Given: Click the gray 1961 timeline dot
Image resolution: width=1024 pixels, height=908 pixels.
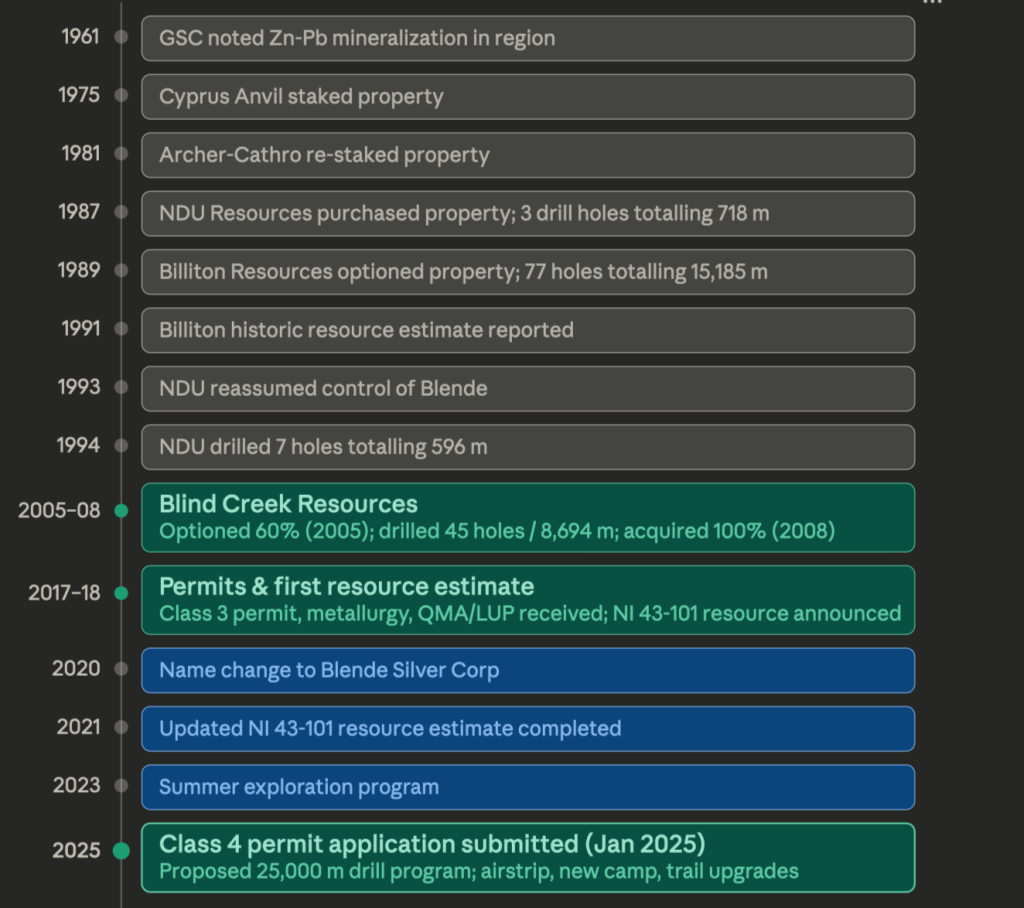Looking at the screenshot, I should tap(121, 37).
